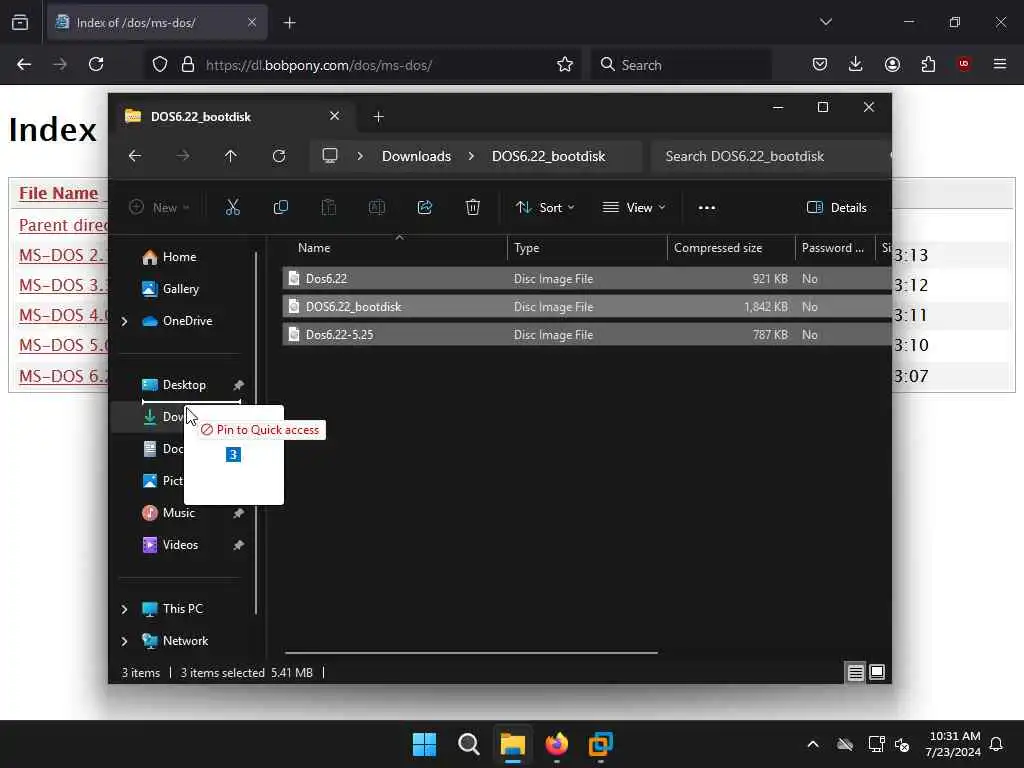
Task: Open new Firefox tab
Action: coord(290,23)
